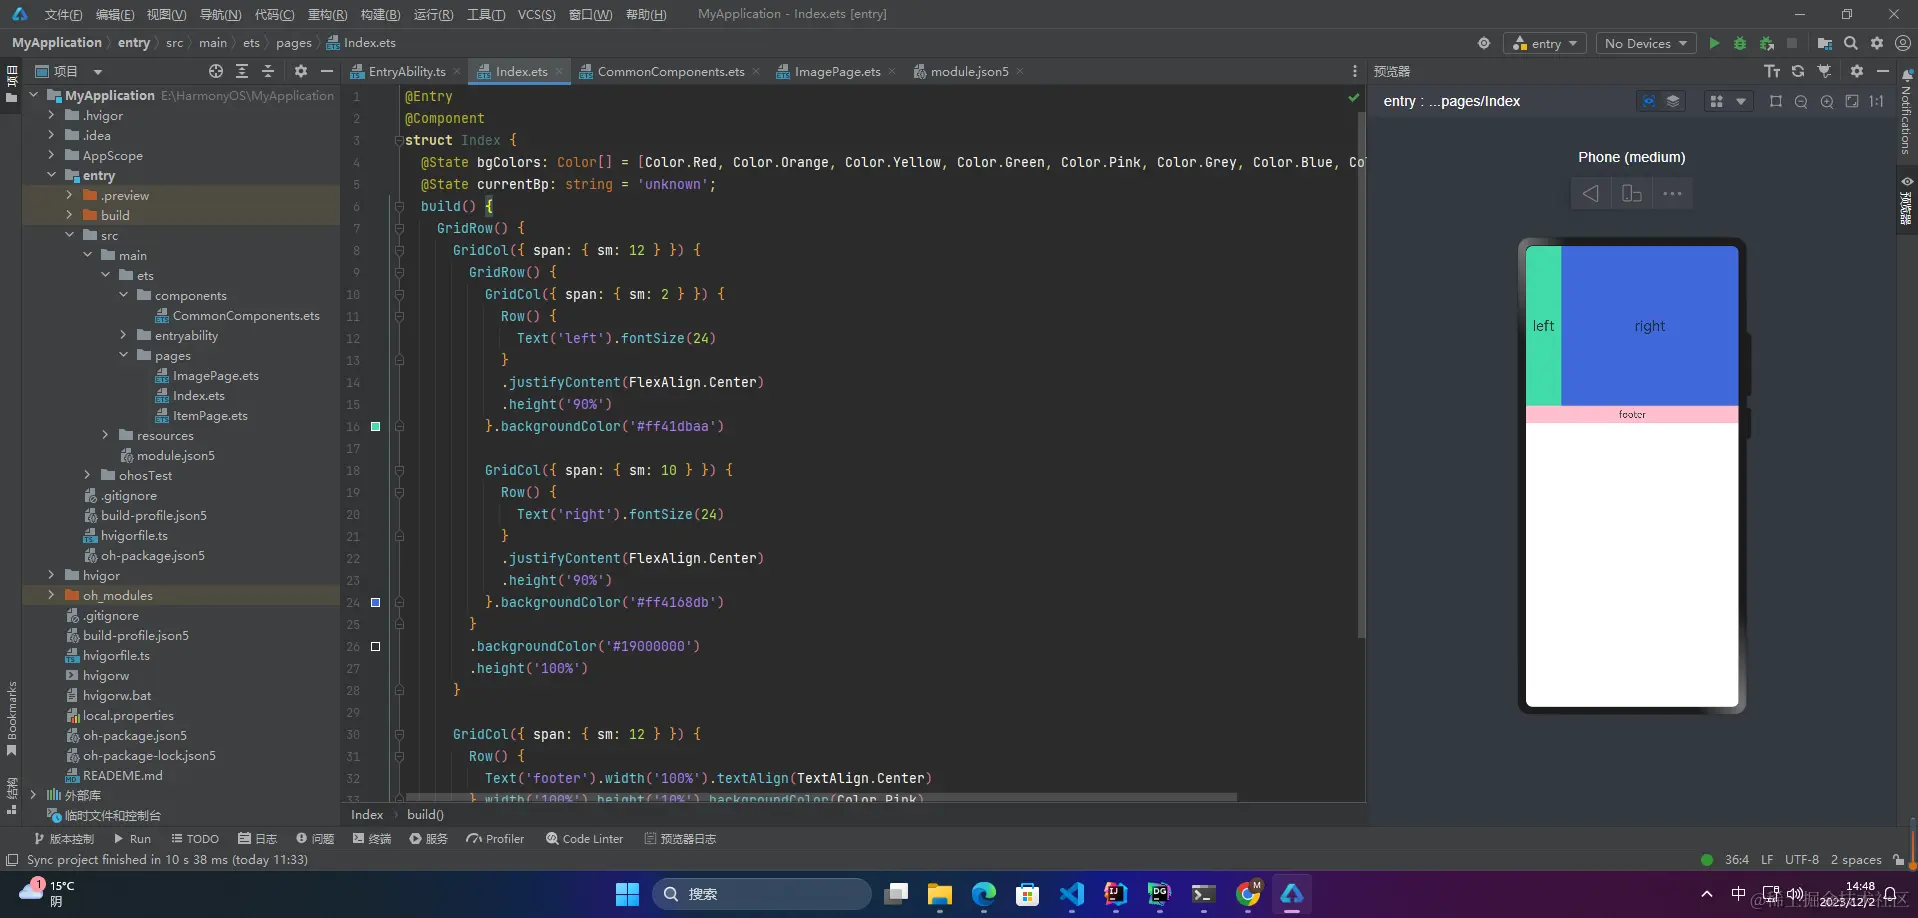Toggle the Previewer side tab with eye icon

tap(1907, 200)
